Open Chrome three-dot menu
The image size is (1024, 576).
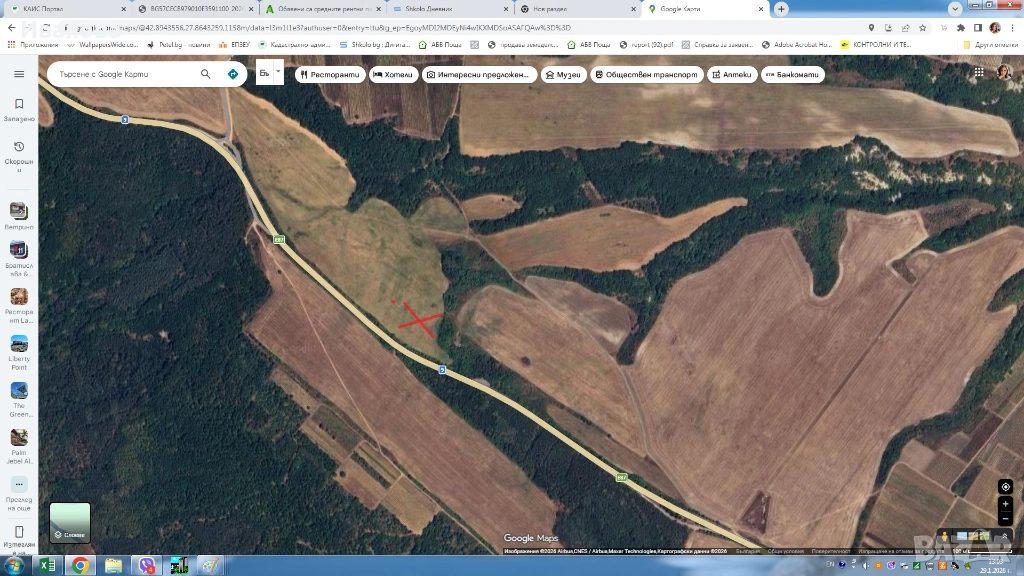pyautogui.click(x=1012, y=28)
